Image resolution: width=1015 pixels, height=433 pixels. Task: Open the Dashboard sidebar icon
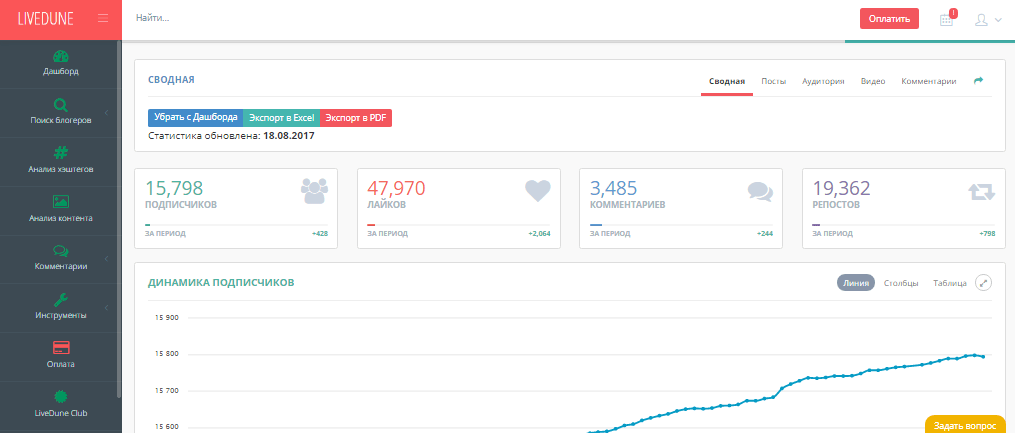tap(60, 56)
